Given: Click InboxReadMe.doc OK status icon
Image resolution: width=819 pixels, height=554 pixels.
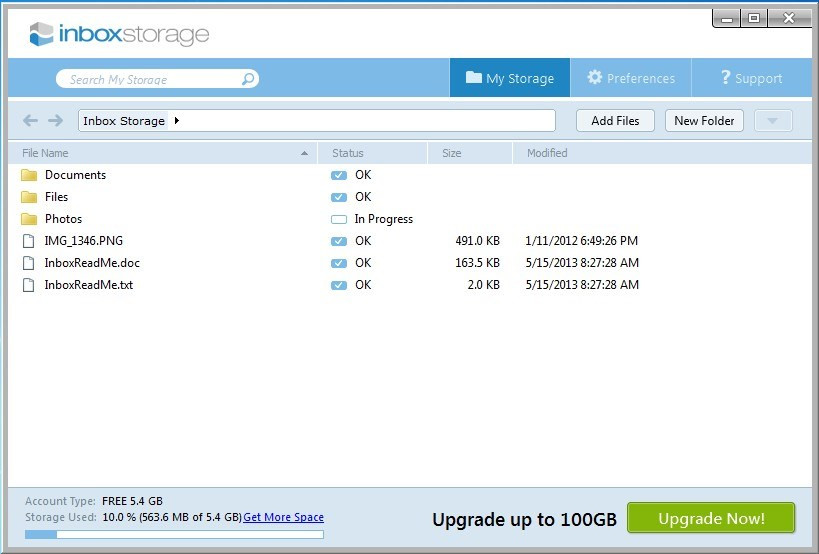Looking at the screenshot, I should [x=339, y=263].
